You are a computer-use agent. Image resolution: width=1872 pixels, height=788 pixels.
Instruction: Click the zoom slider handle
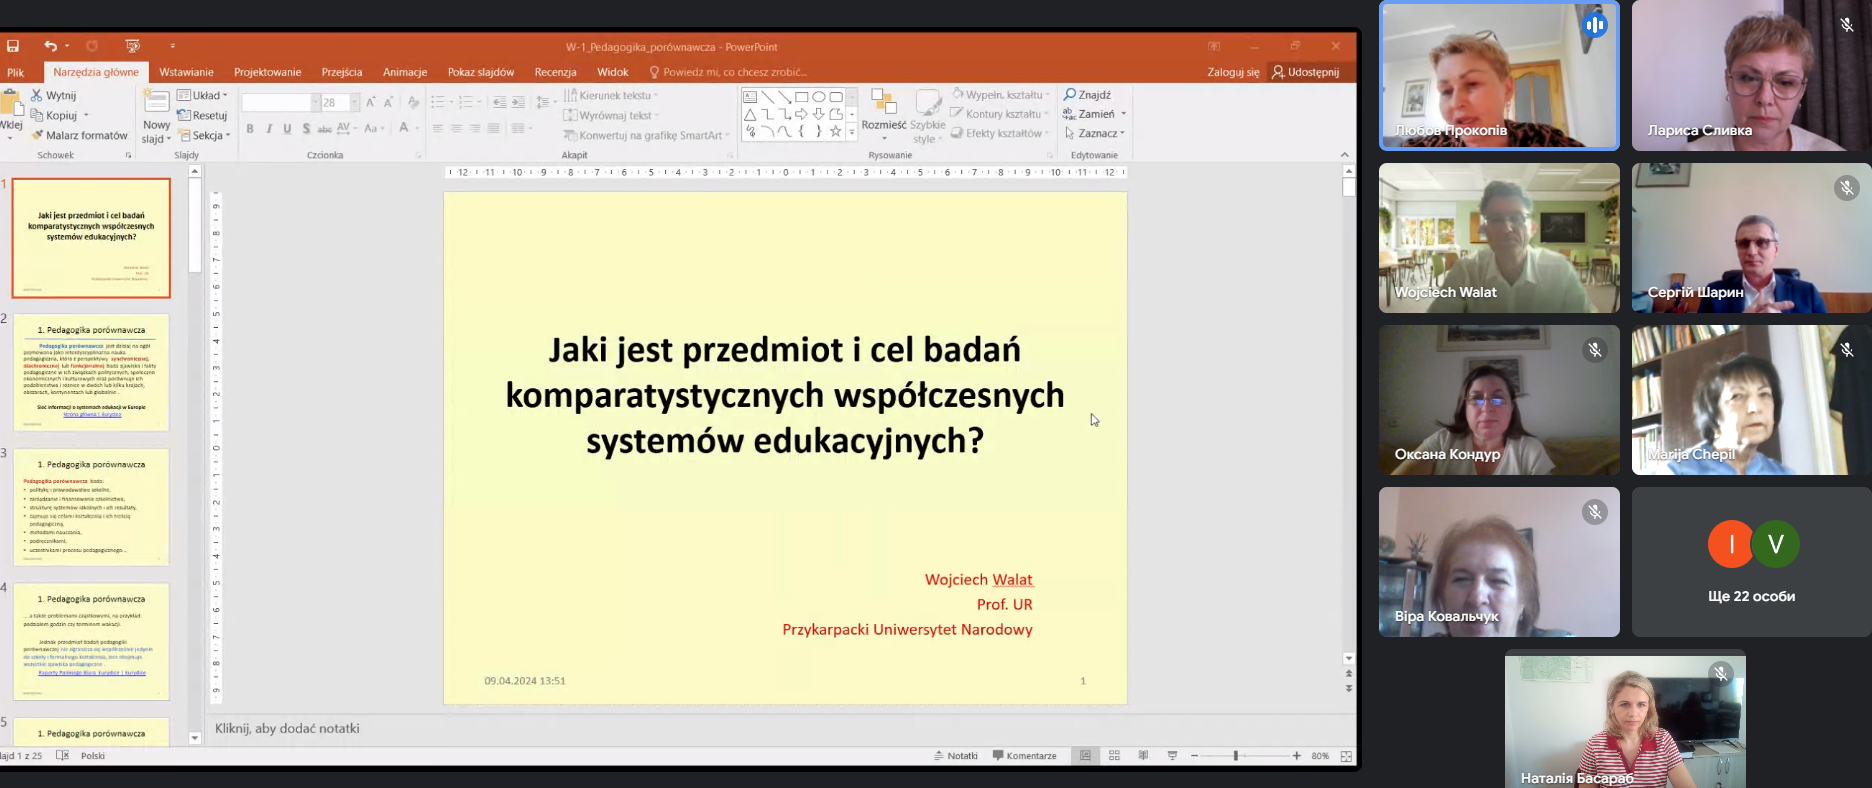coord(1236,756)
